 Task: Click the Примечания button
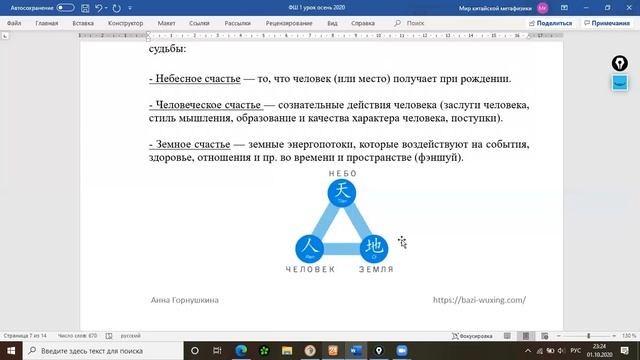coord(607,23)
